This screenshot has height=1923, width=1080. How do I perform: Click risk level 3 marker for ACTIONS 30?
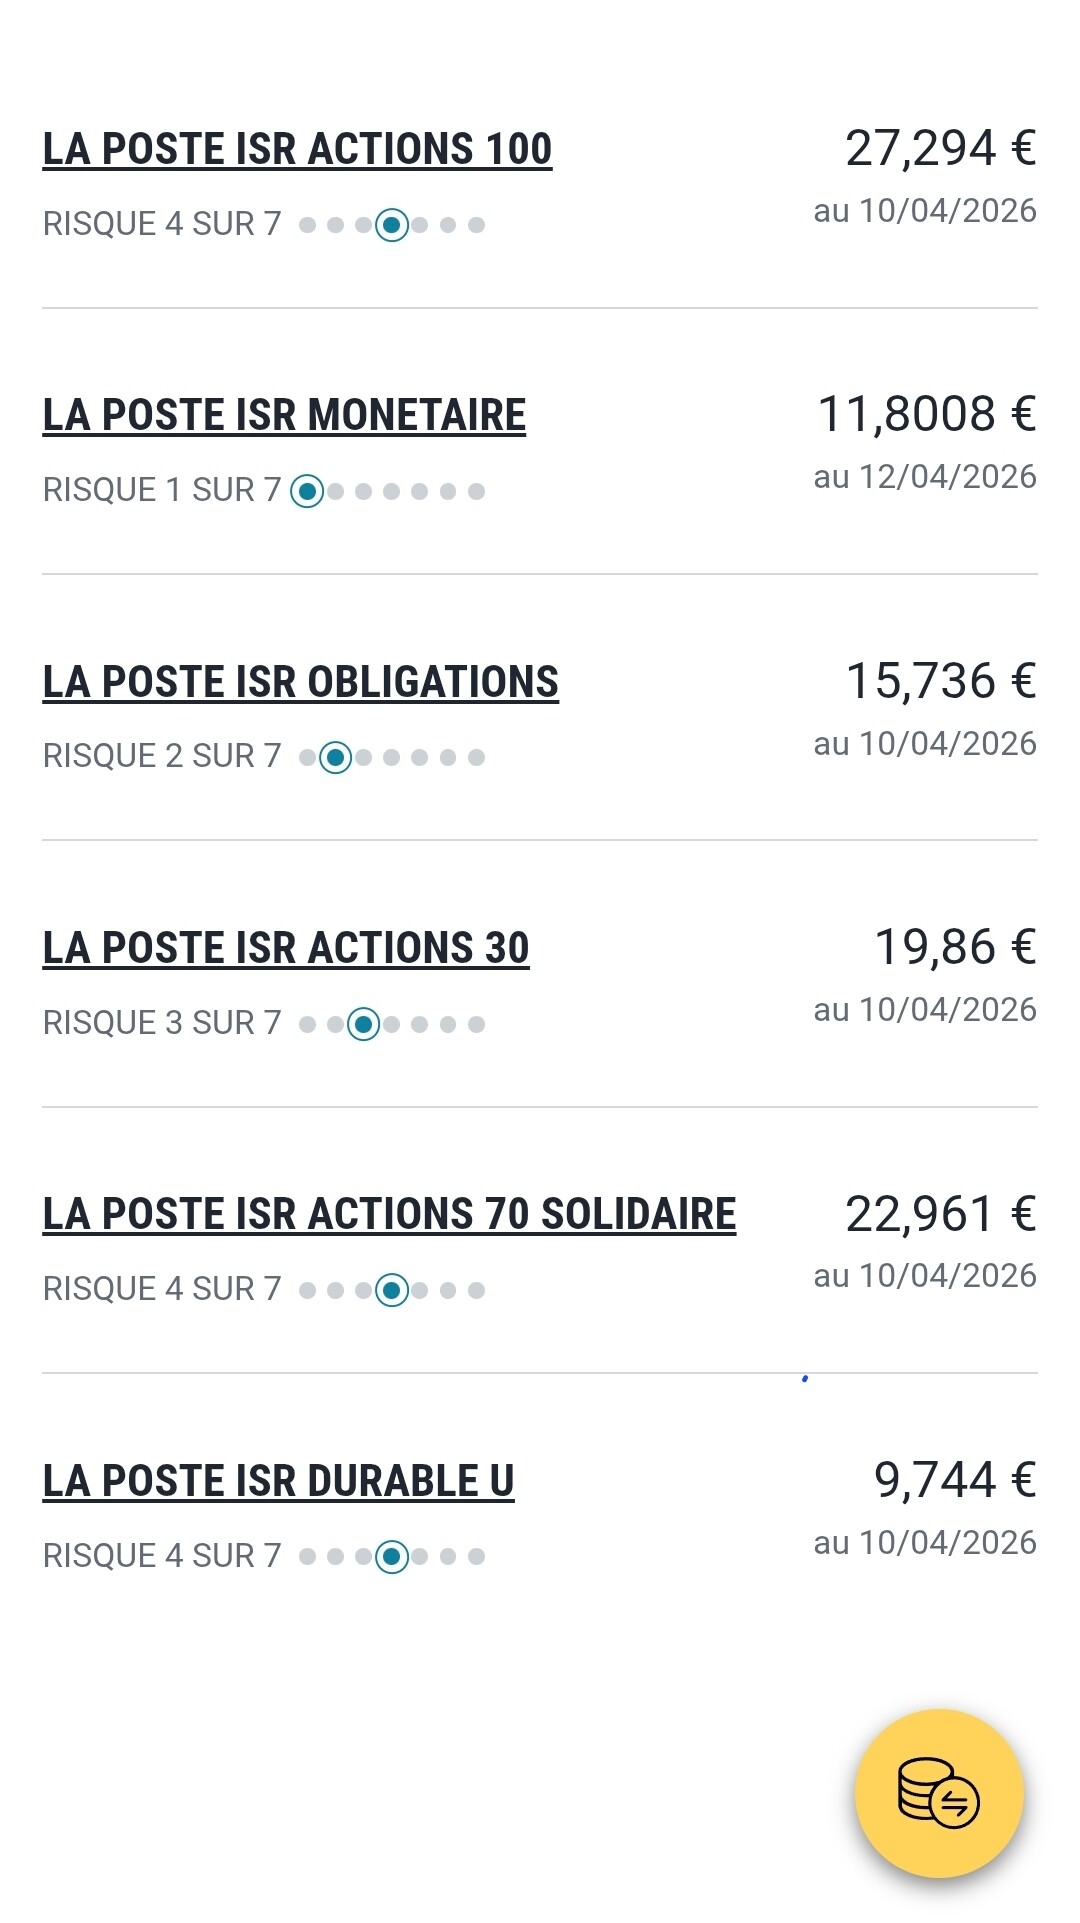364,1024
